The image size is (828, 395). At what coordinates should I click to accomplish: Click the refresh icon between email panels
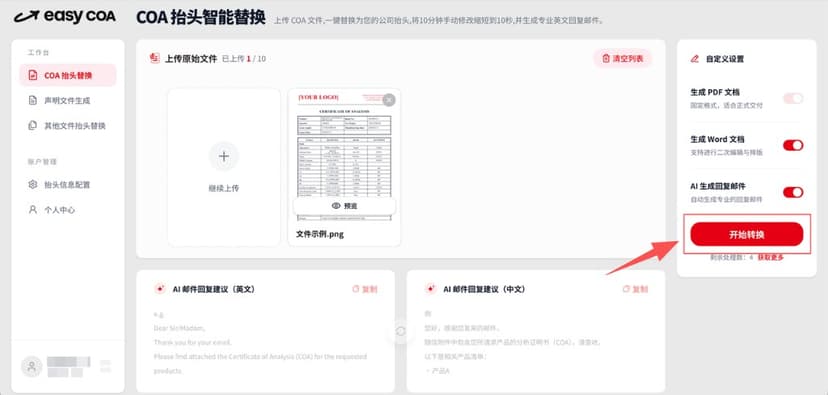(401, 331)
